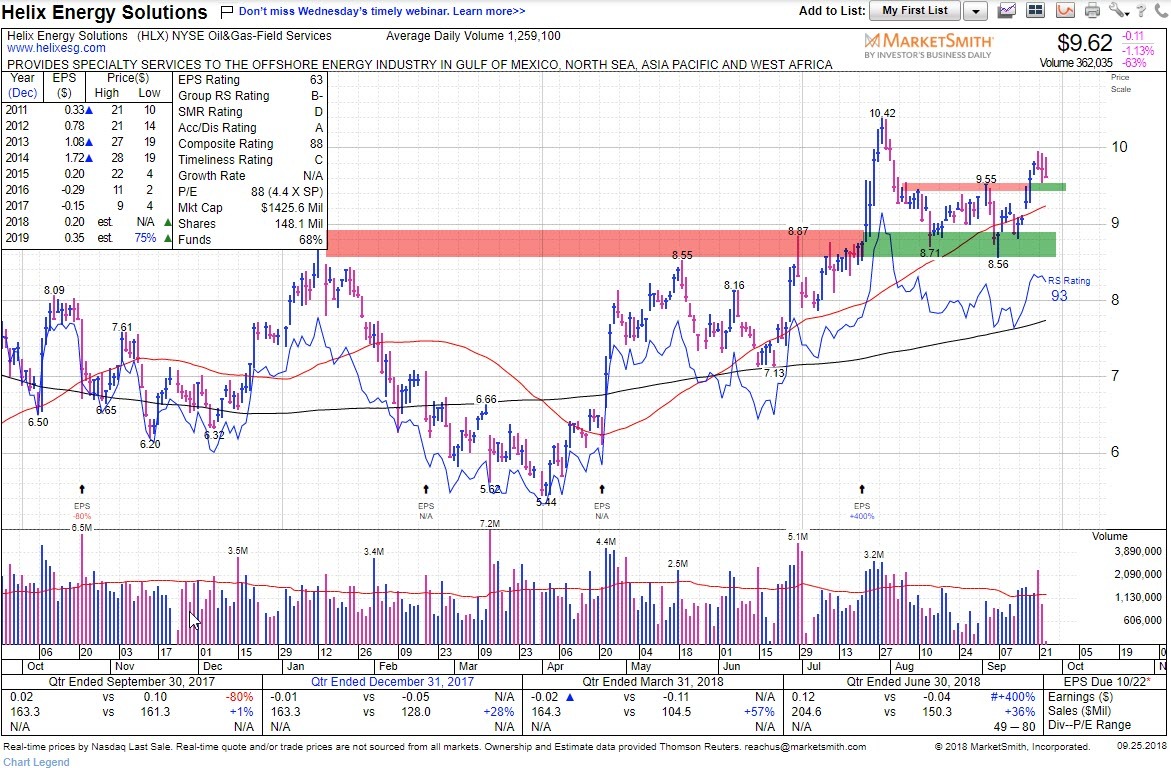The height and width of the screenshot is (768, 1171).
Task: Select the Composite Rating 88 row
Action: pyautogui.click(x=250, y=144)
